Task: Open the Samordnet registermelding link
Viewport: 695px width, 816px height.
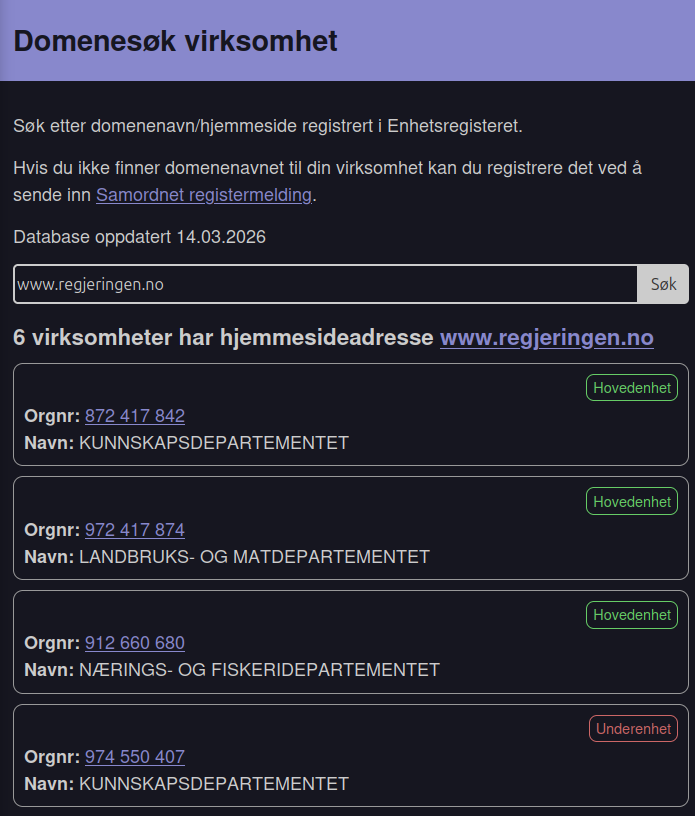Action: tap(204, 195)
